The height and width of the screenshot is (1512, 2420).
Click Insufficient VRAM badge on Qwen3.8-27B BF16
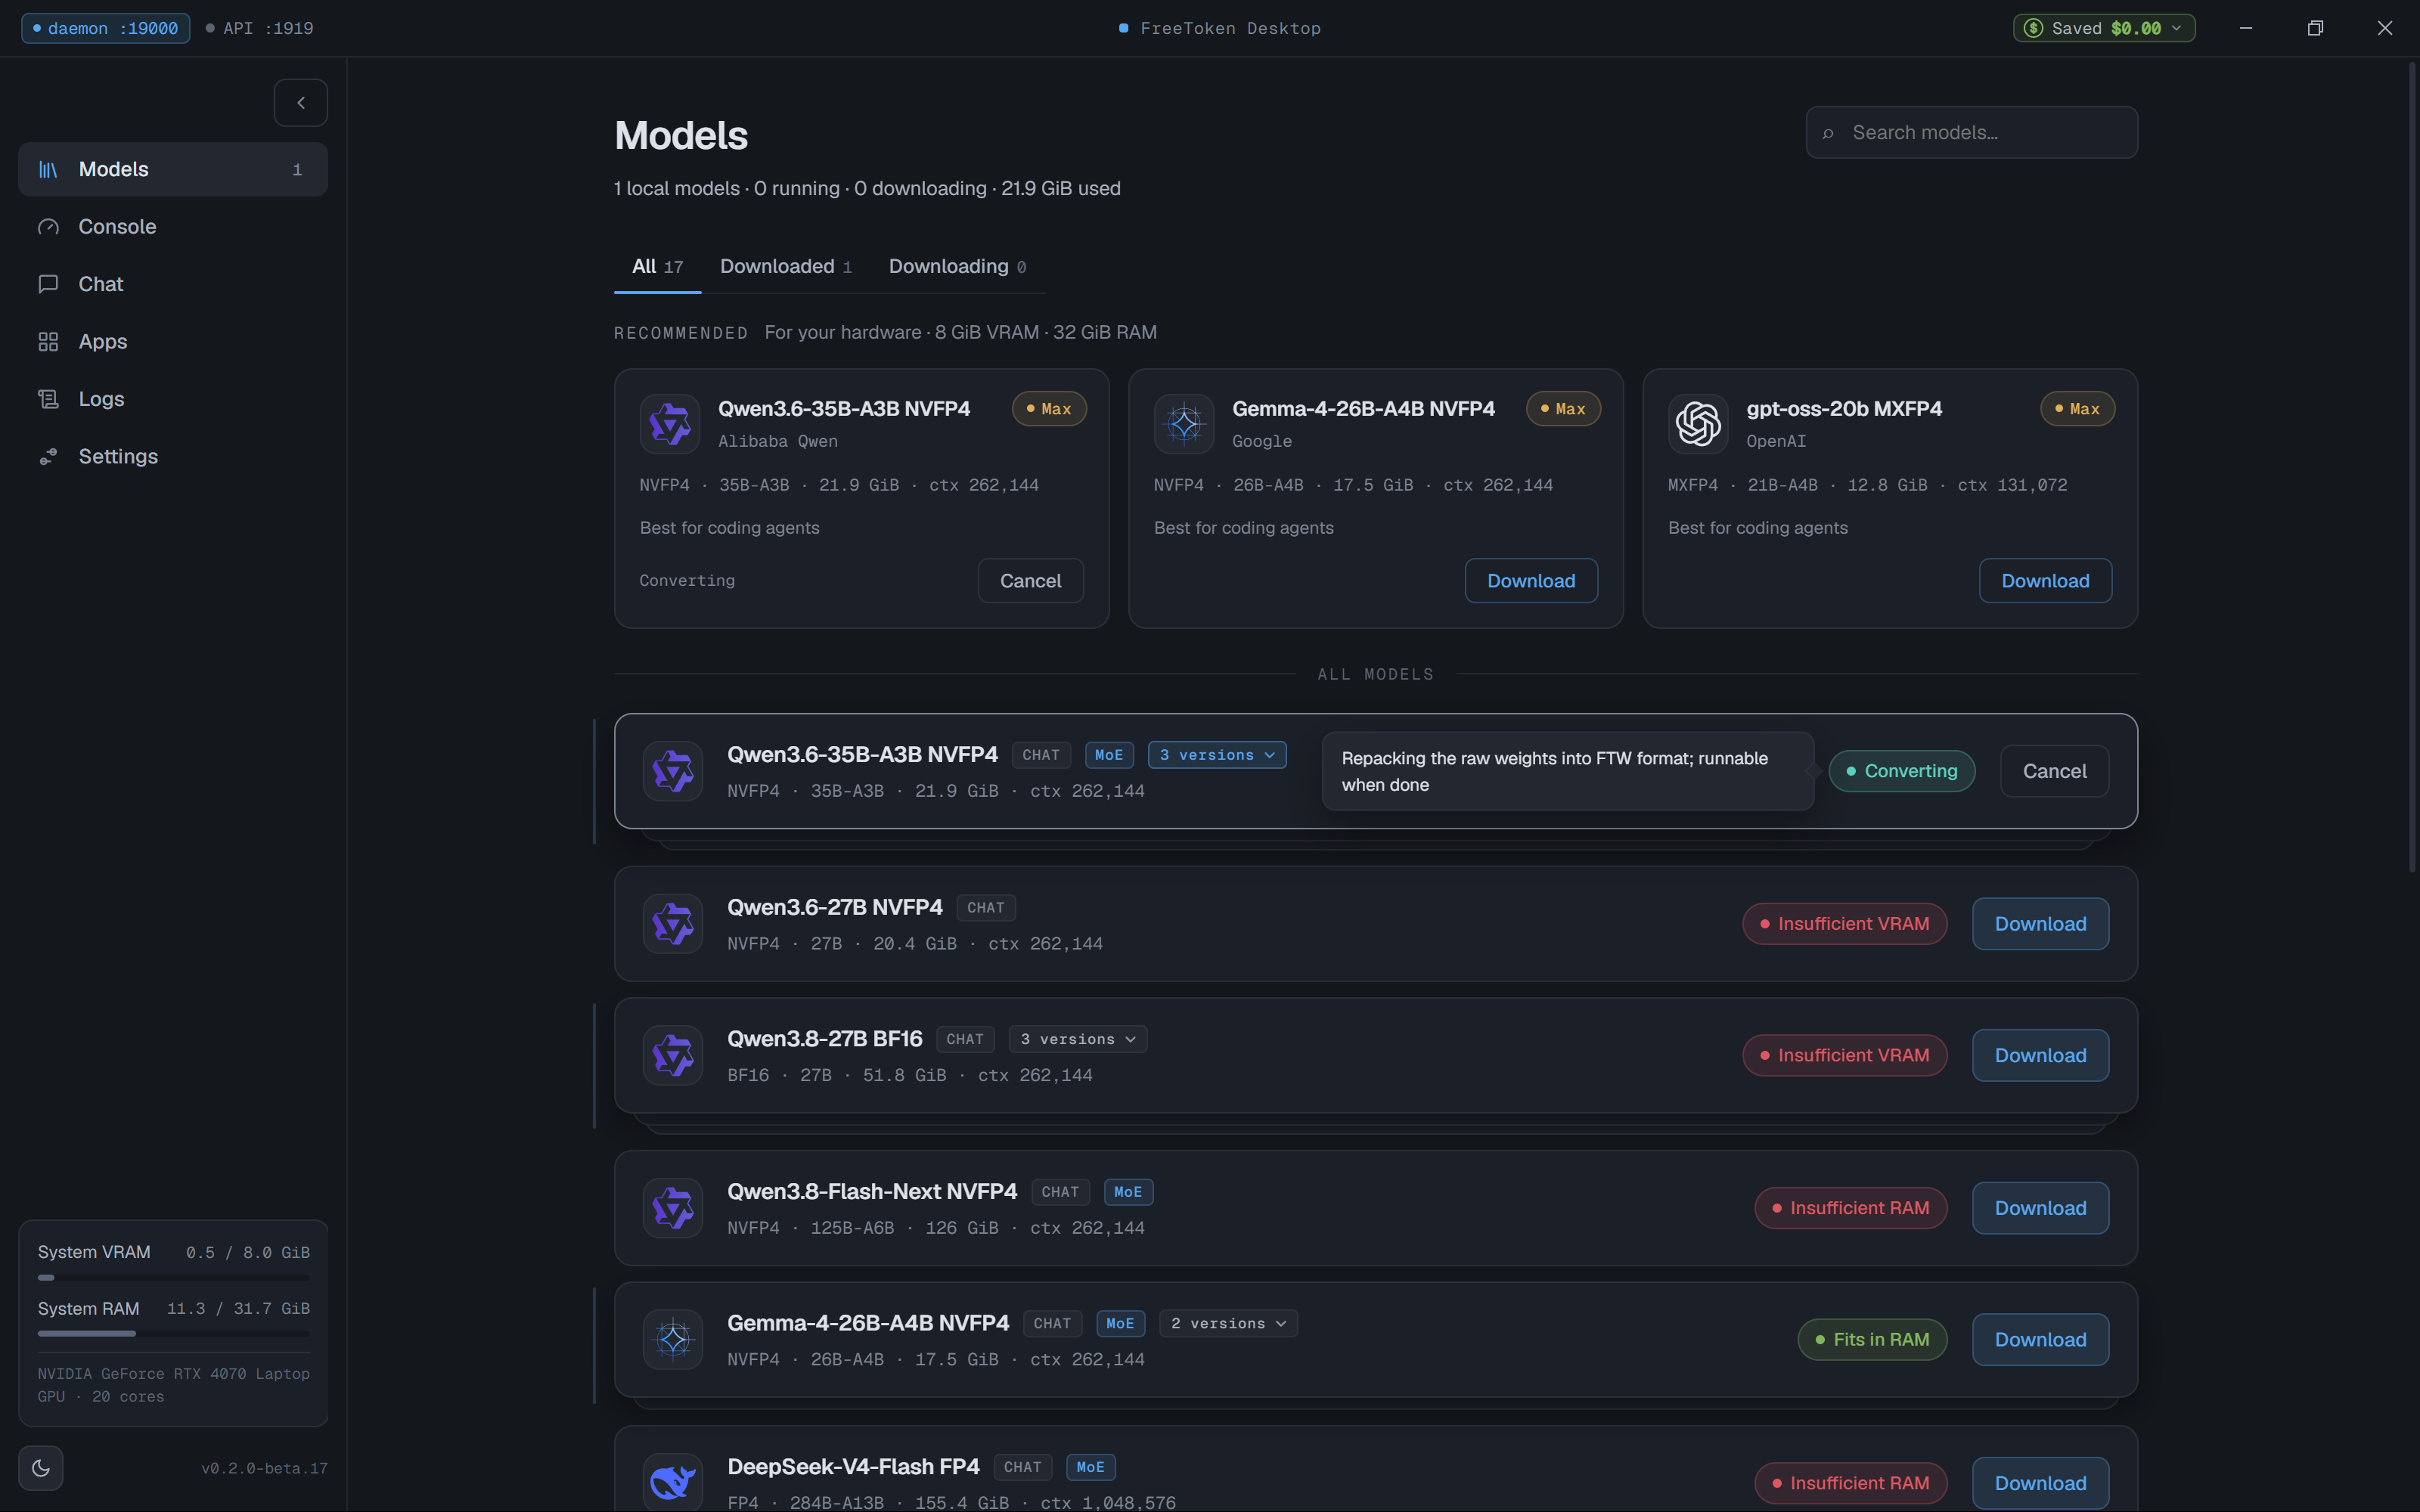1844,1055
